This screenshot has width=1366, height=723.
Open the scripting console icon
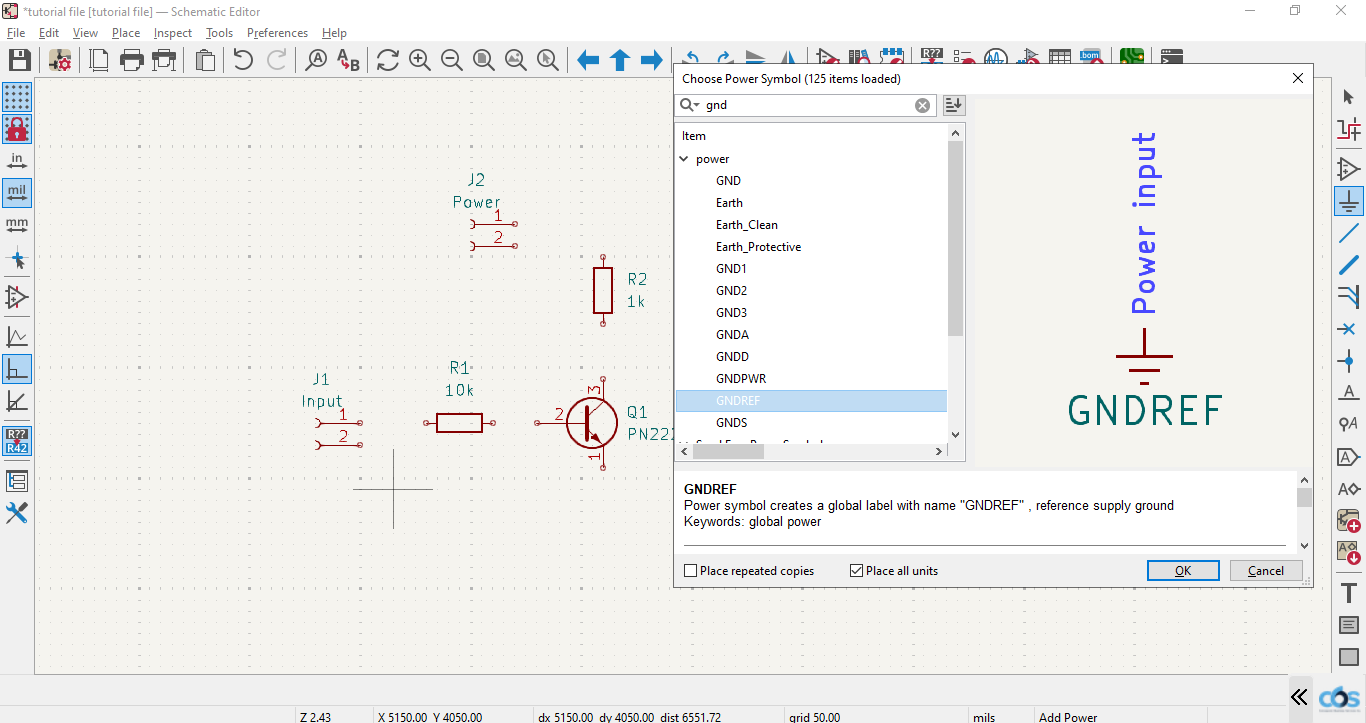(x=1172, y=58)
